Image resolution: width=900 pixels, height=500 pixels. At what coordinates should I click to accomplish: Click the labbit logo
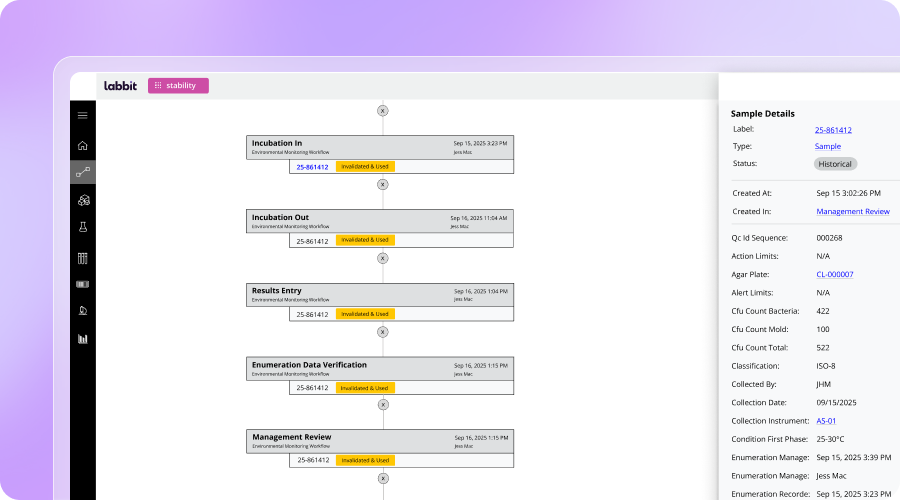tap(121, 86)
